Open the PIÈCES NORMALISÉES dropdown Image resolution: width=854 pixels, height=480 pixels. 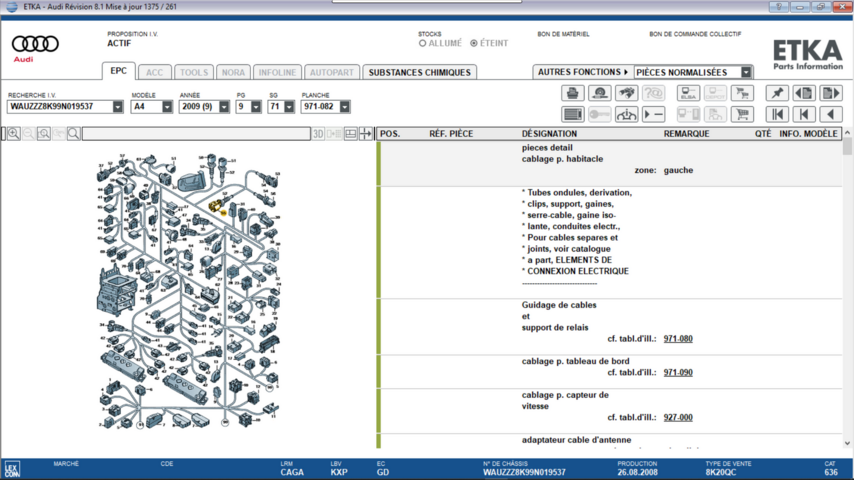point(746,72)
